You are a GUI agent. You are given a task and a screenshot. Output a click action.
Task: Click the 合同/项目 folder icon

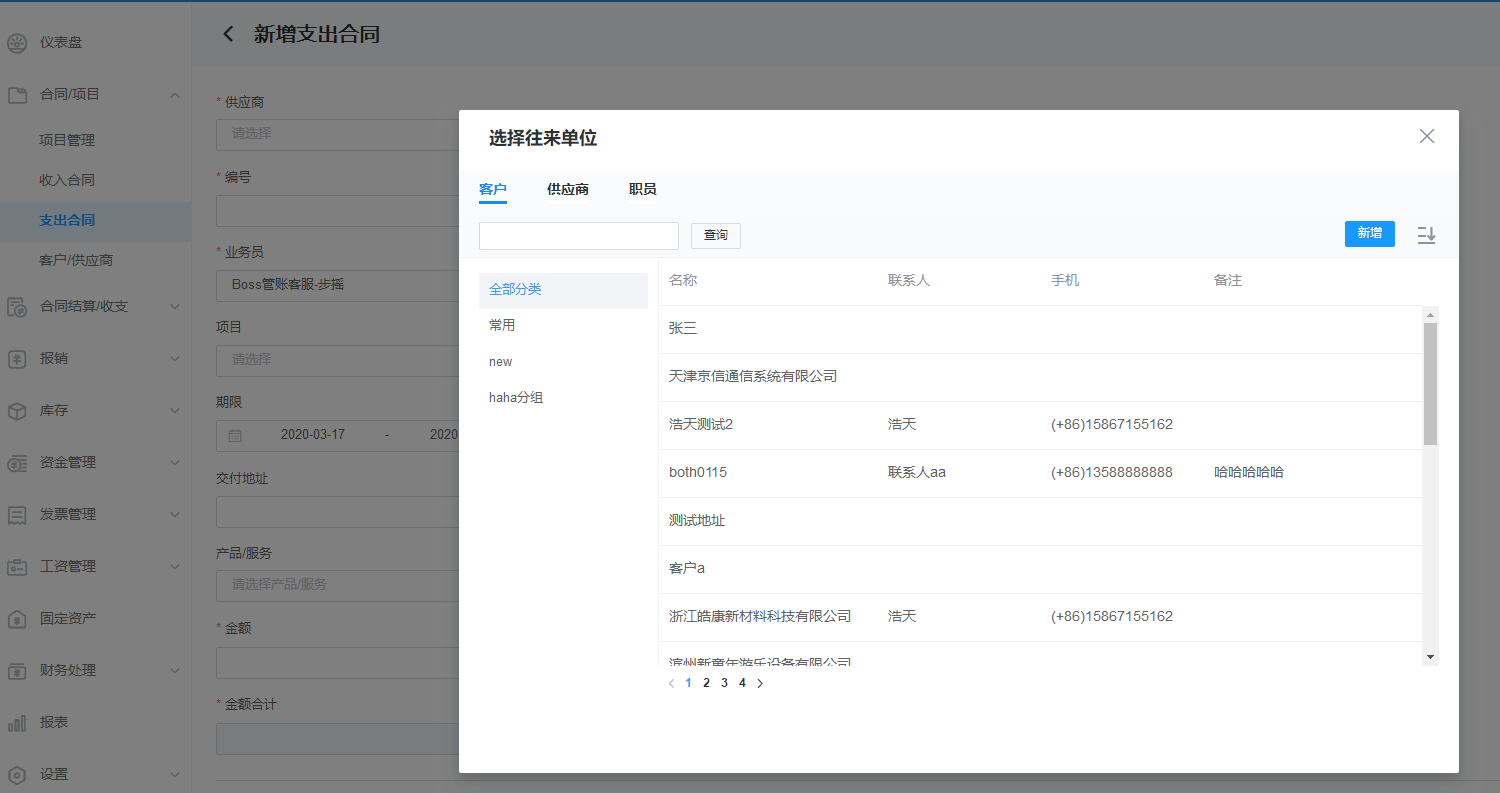tap(17, 95)
